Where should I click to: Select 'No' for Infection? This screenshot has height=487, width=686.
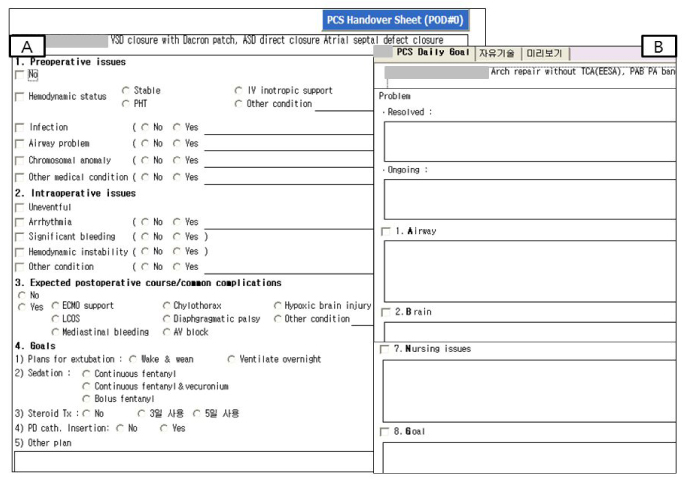pos(145,127)
